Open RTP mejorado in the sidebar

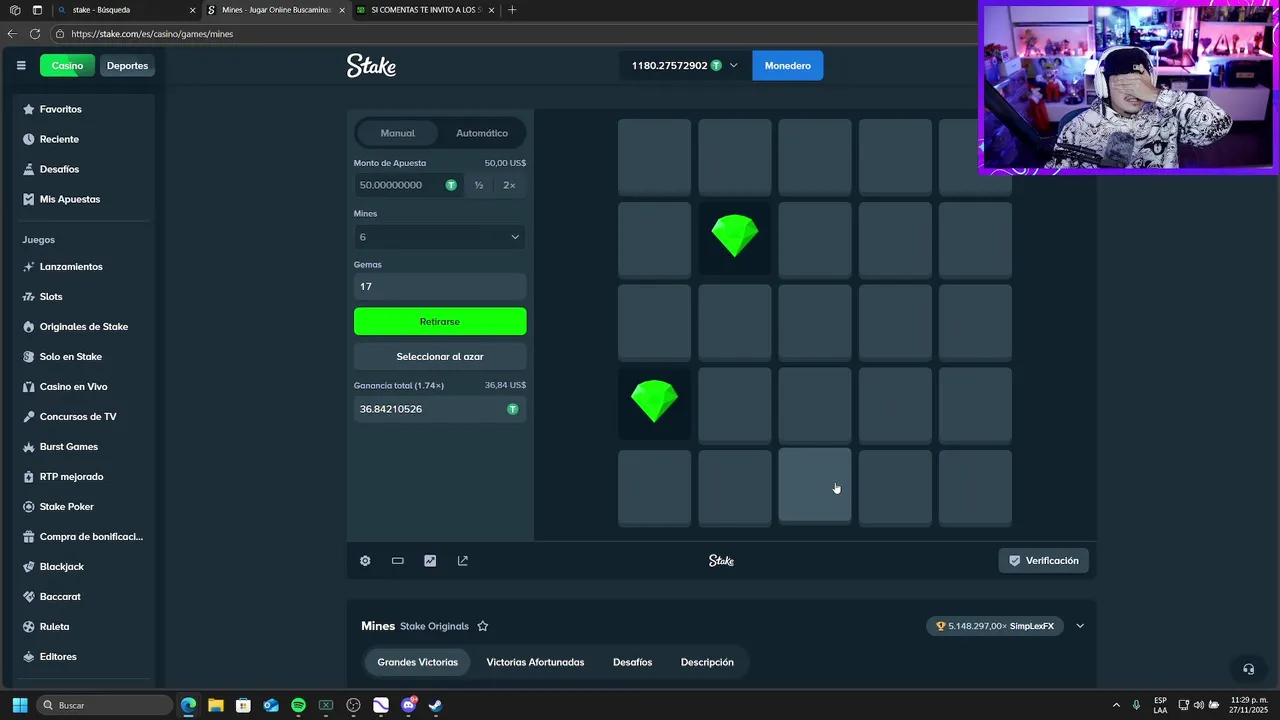click(84, 477)
